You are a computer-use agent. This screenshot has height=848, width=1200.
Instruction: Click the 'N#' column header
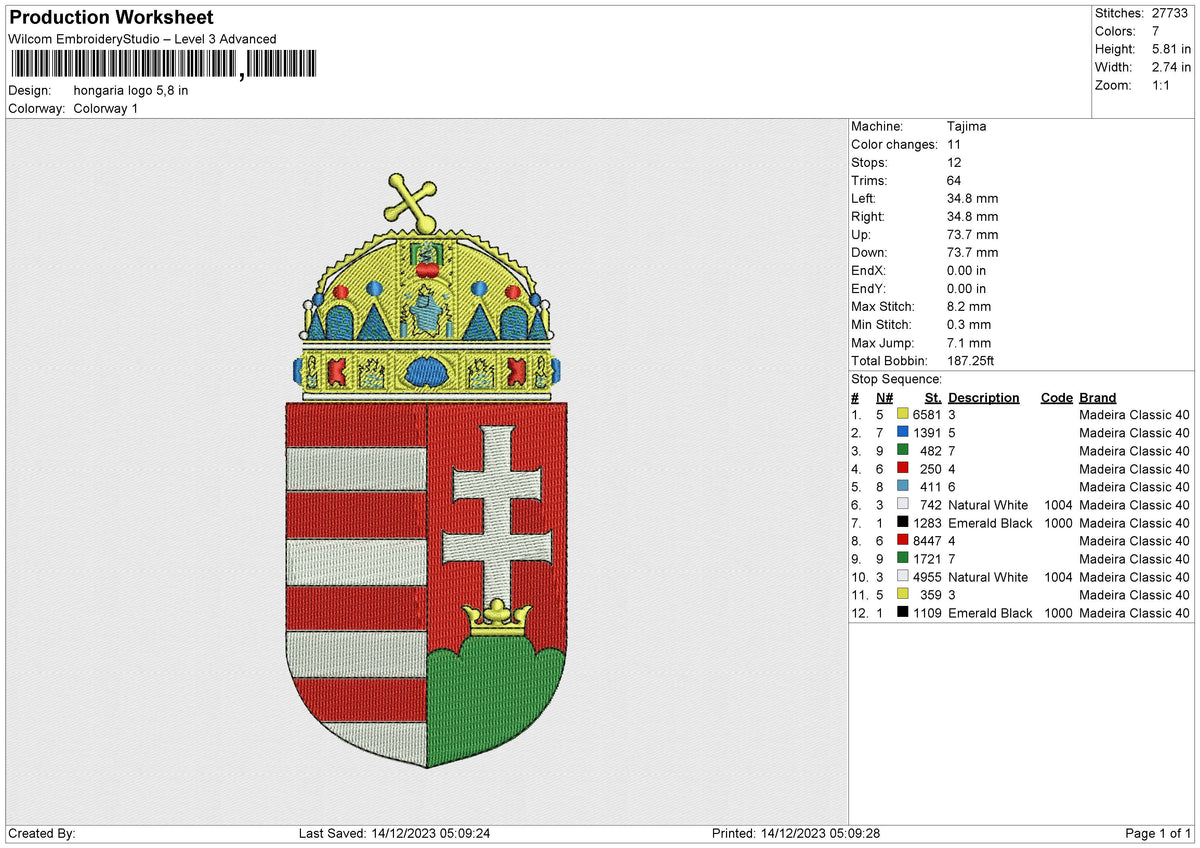pos(884,398)
